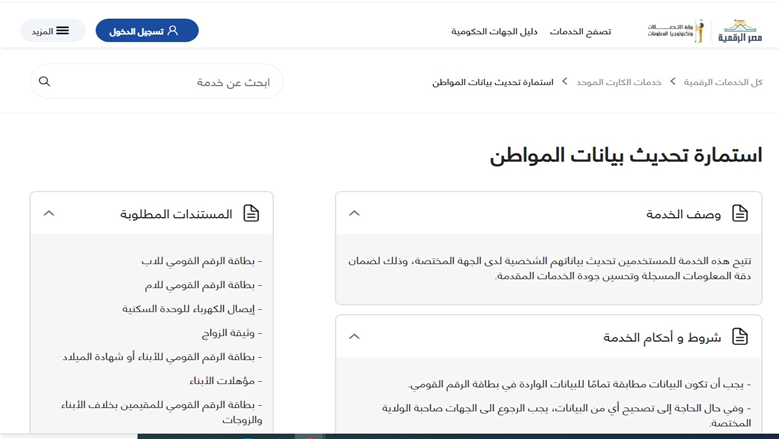Image resolution: width=779 pixels, height=439 pixels.
Task: Click the user icon in تسجيل الدخول button
Action: [x=172, y=31]
